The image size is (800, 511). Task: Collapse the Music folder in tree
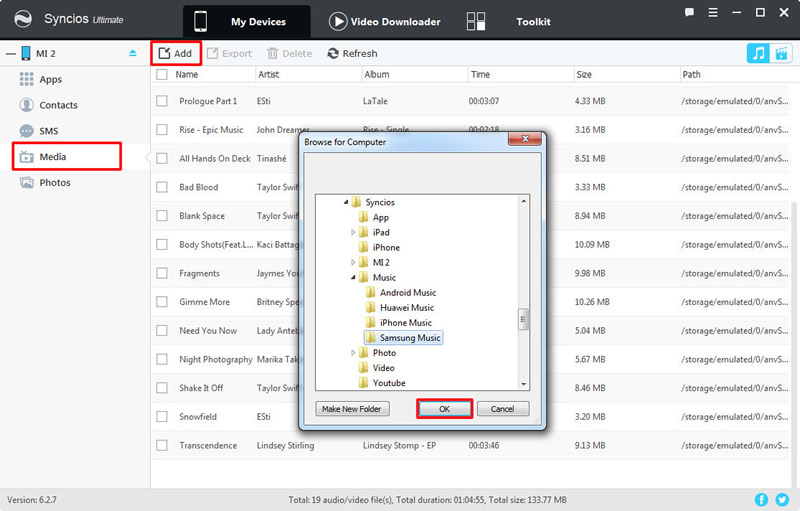(x=353, y=278)
